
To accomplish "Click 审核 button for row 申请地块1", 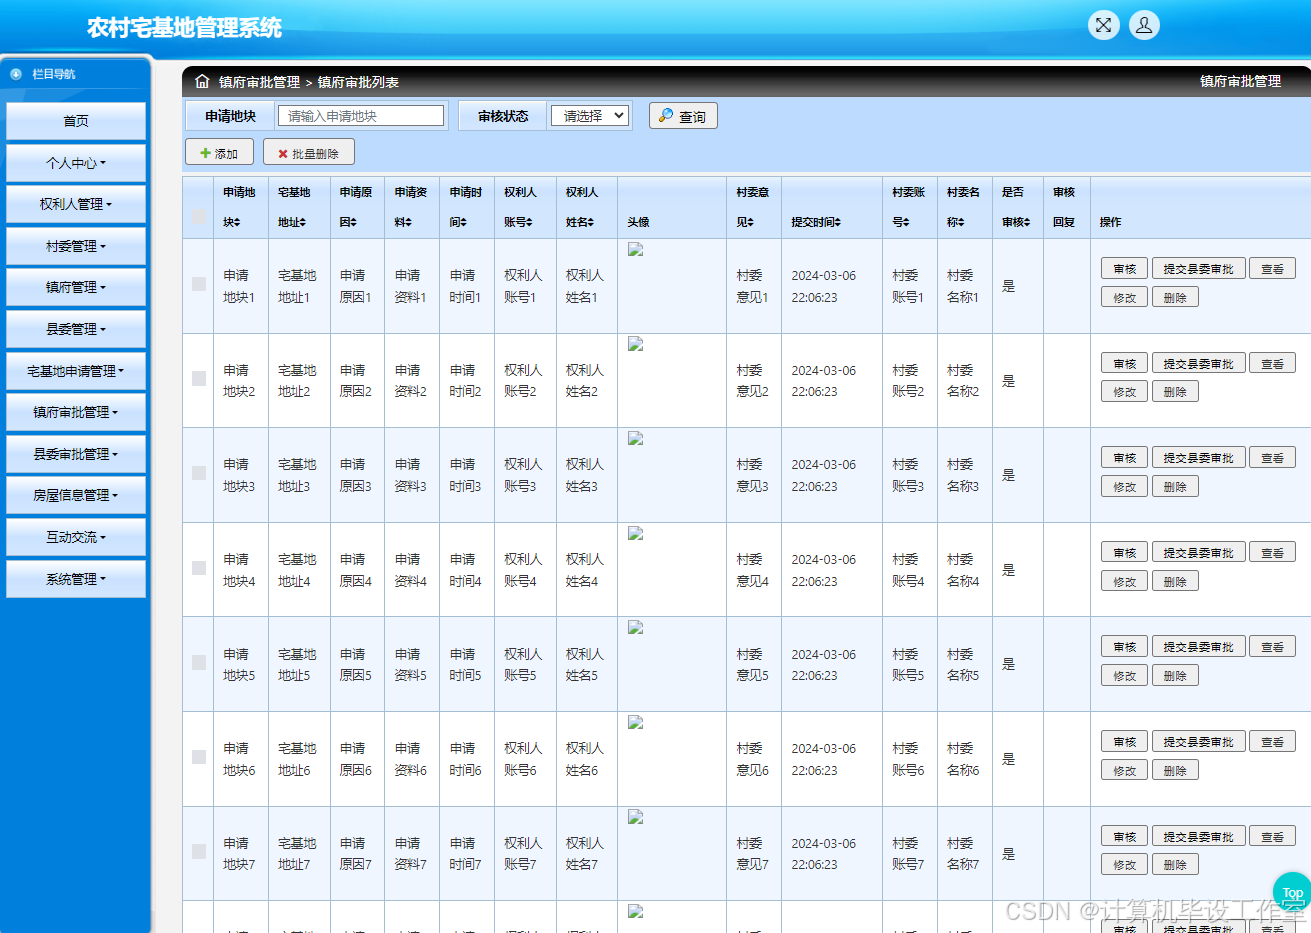I will click(1125, 268).
